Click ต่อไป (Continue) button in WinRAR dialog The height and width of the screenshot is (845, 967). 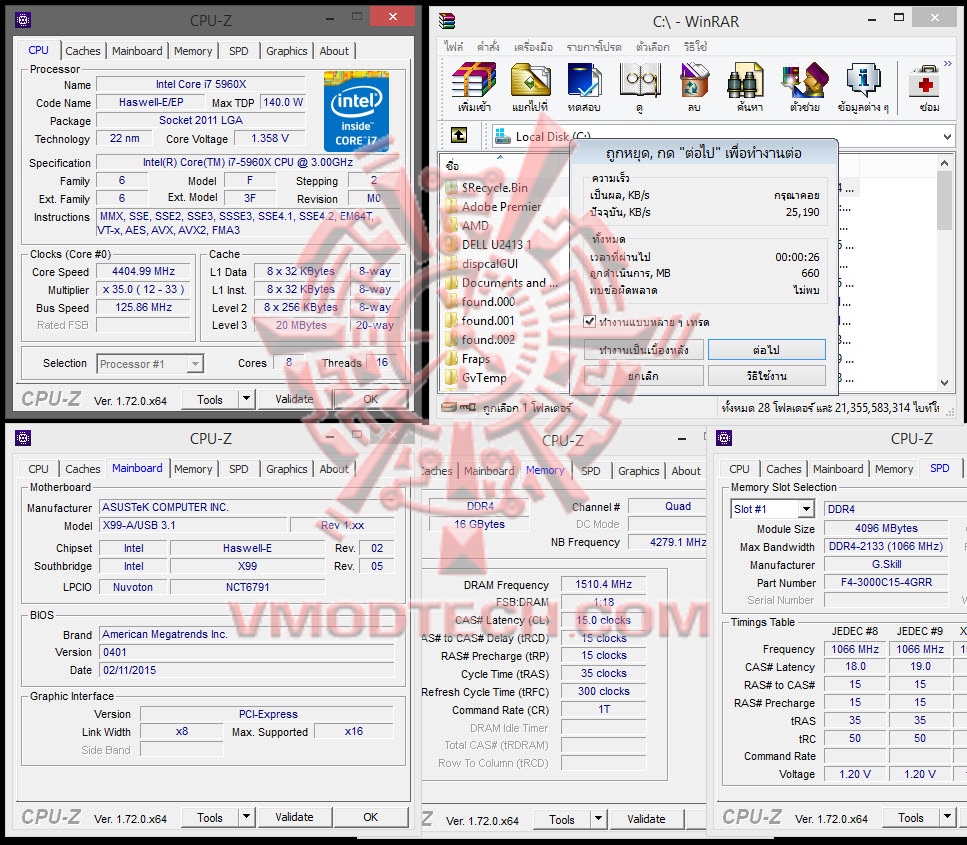[767, 350]
